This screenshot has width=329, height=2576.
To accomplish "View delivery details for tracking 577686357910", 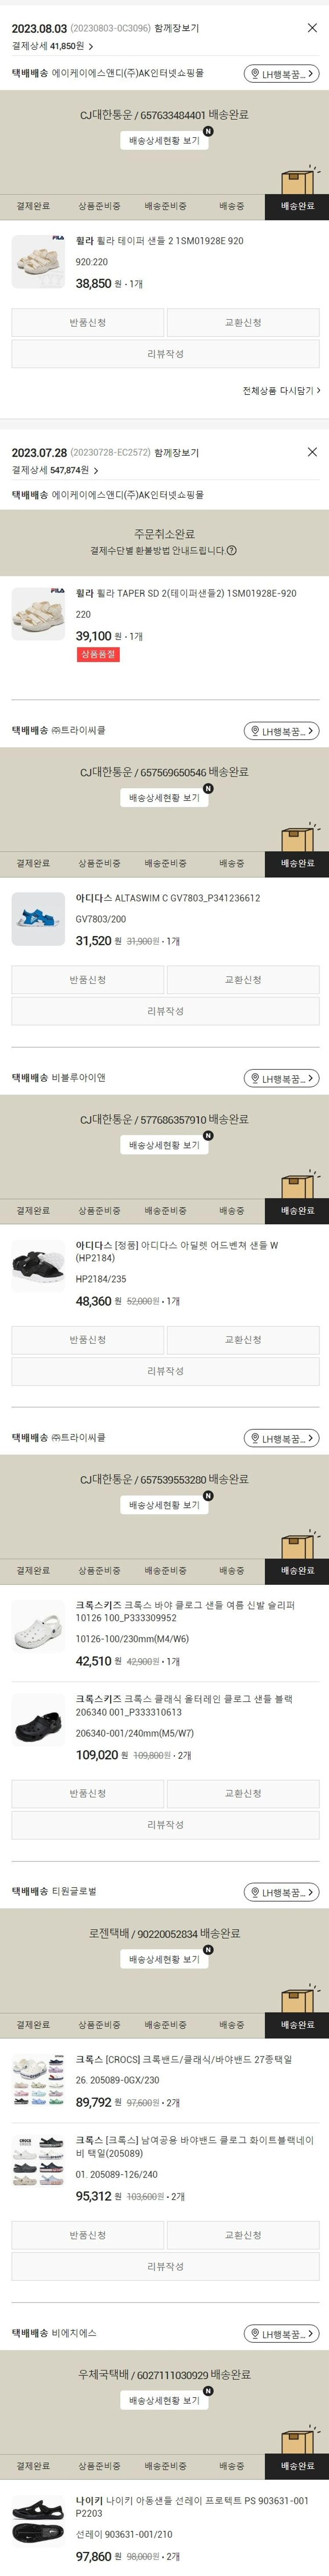I will [165, 1145].
